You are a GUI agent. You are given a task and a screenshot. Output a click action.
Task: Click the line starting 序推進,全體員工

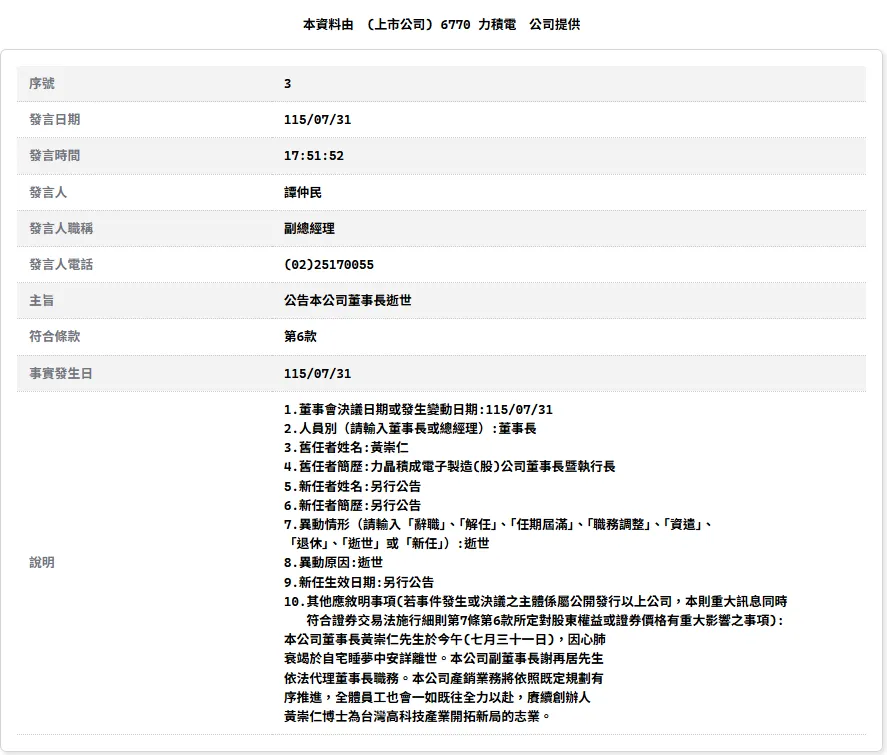click(x=437, y=697)
